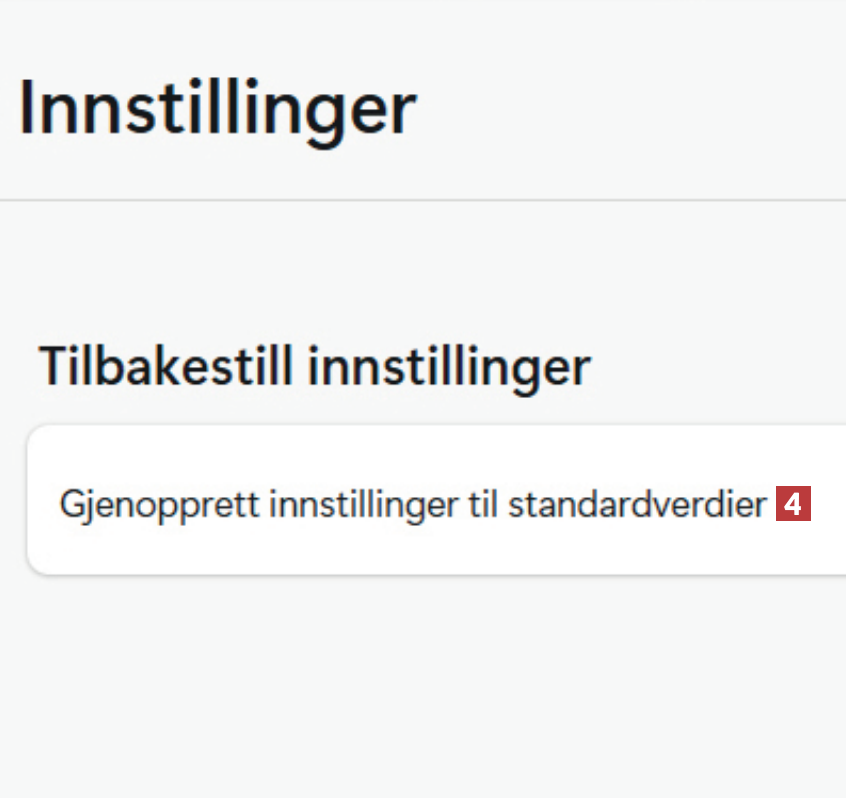Click blank area above Innstillinger title
846x798 pixels.
423,30
